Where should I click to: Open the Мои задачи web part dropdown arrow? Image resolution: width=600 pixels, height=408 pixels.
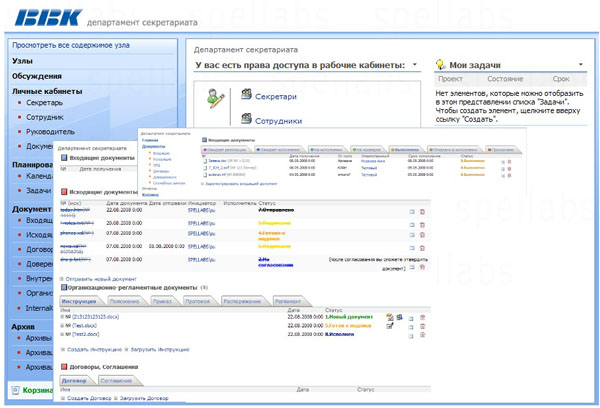tap(581, 64)
